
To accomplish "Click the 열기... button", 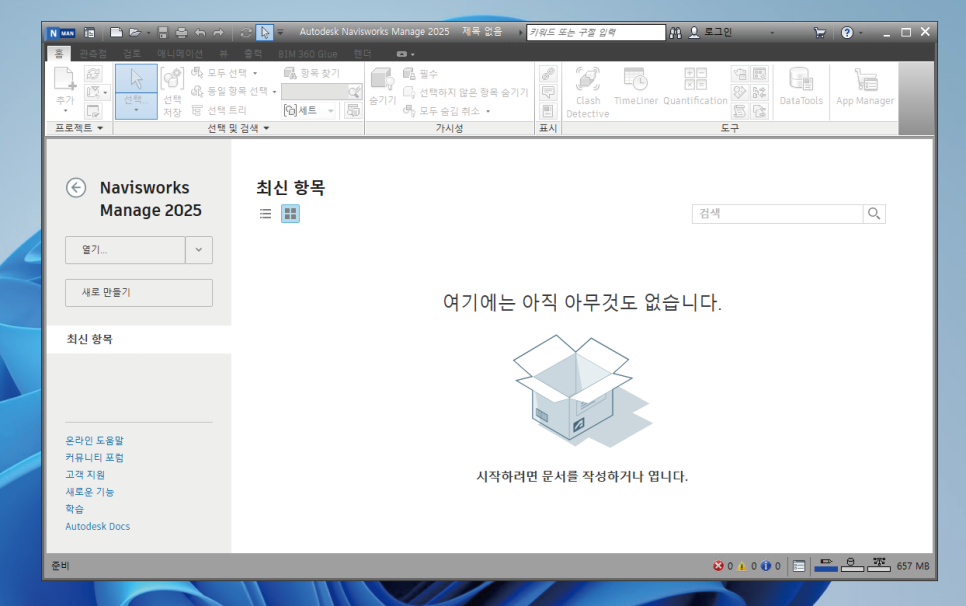I will click(125, 249).
